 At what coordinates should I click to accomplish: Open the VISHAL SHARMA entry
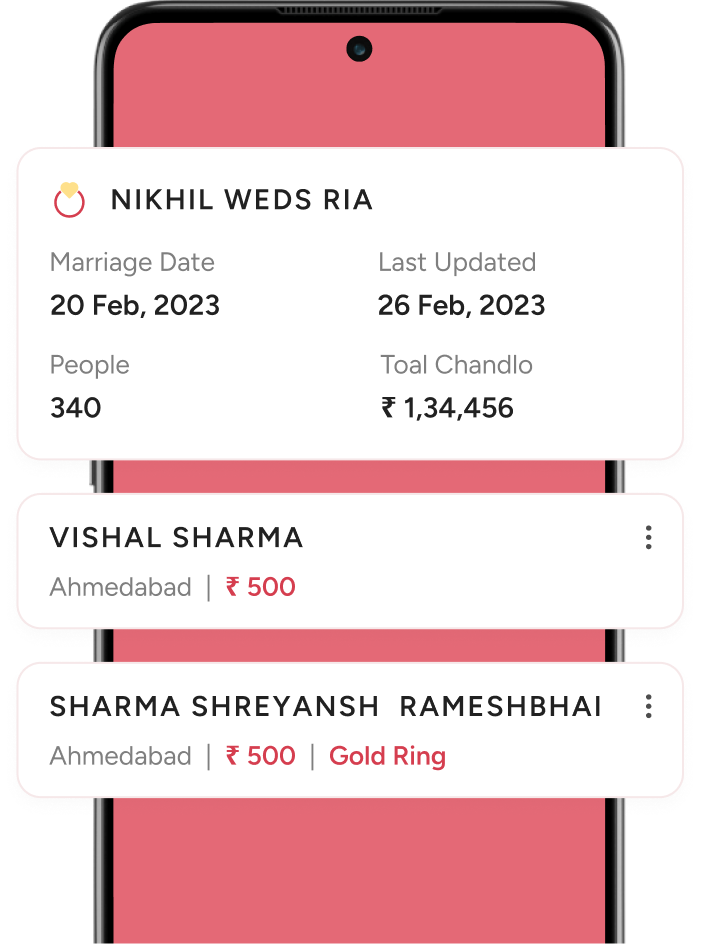(350, 561)
